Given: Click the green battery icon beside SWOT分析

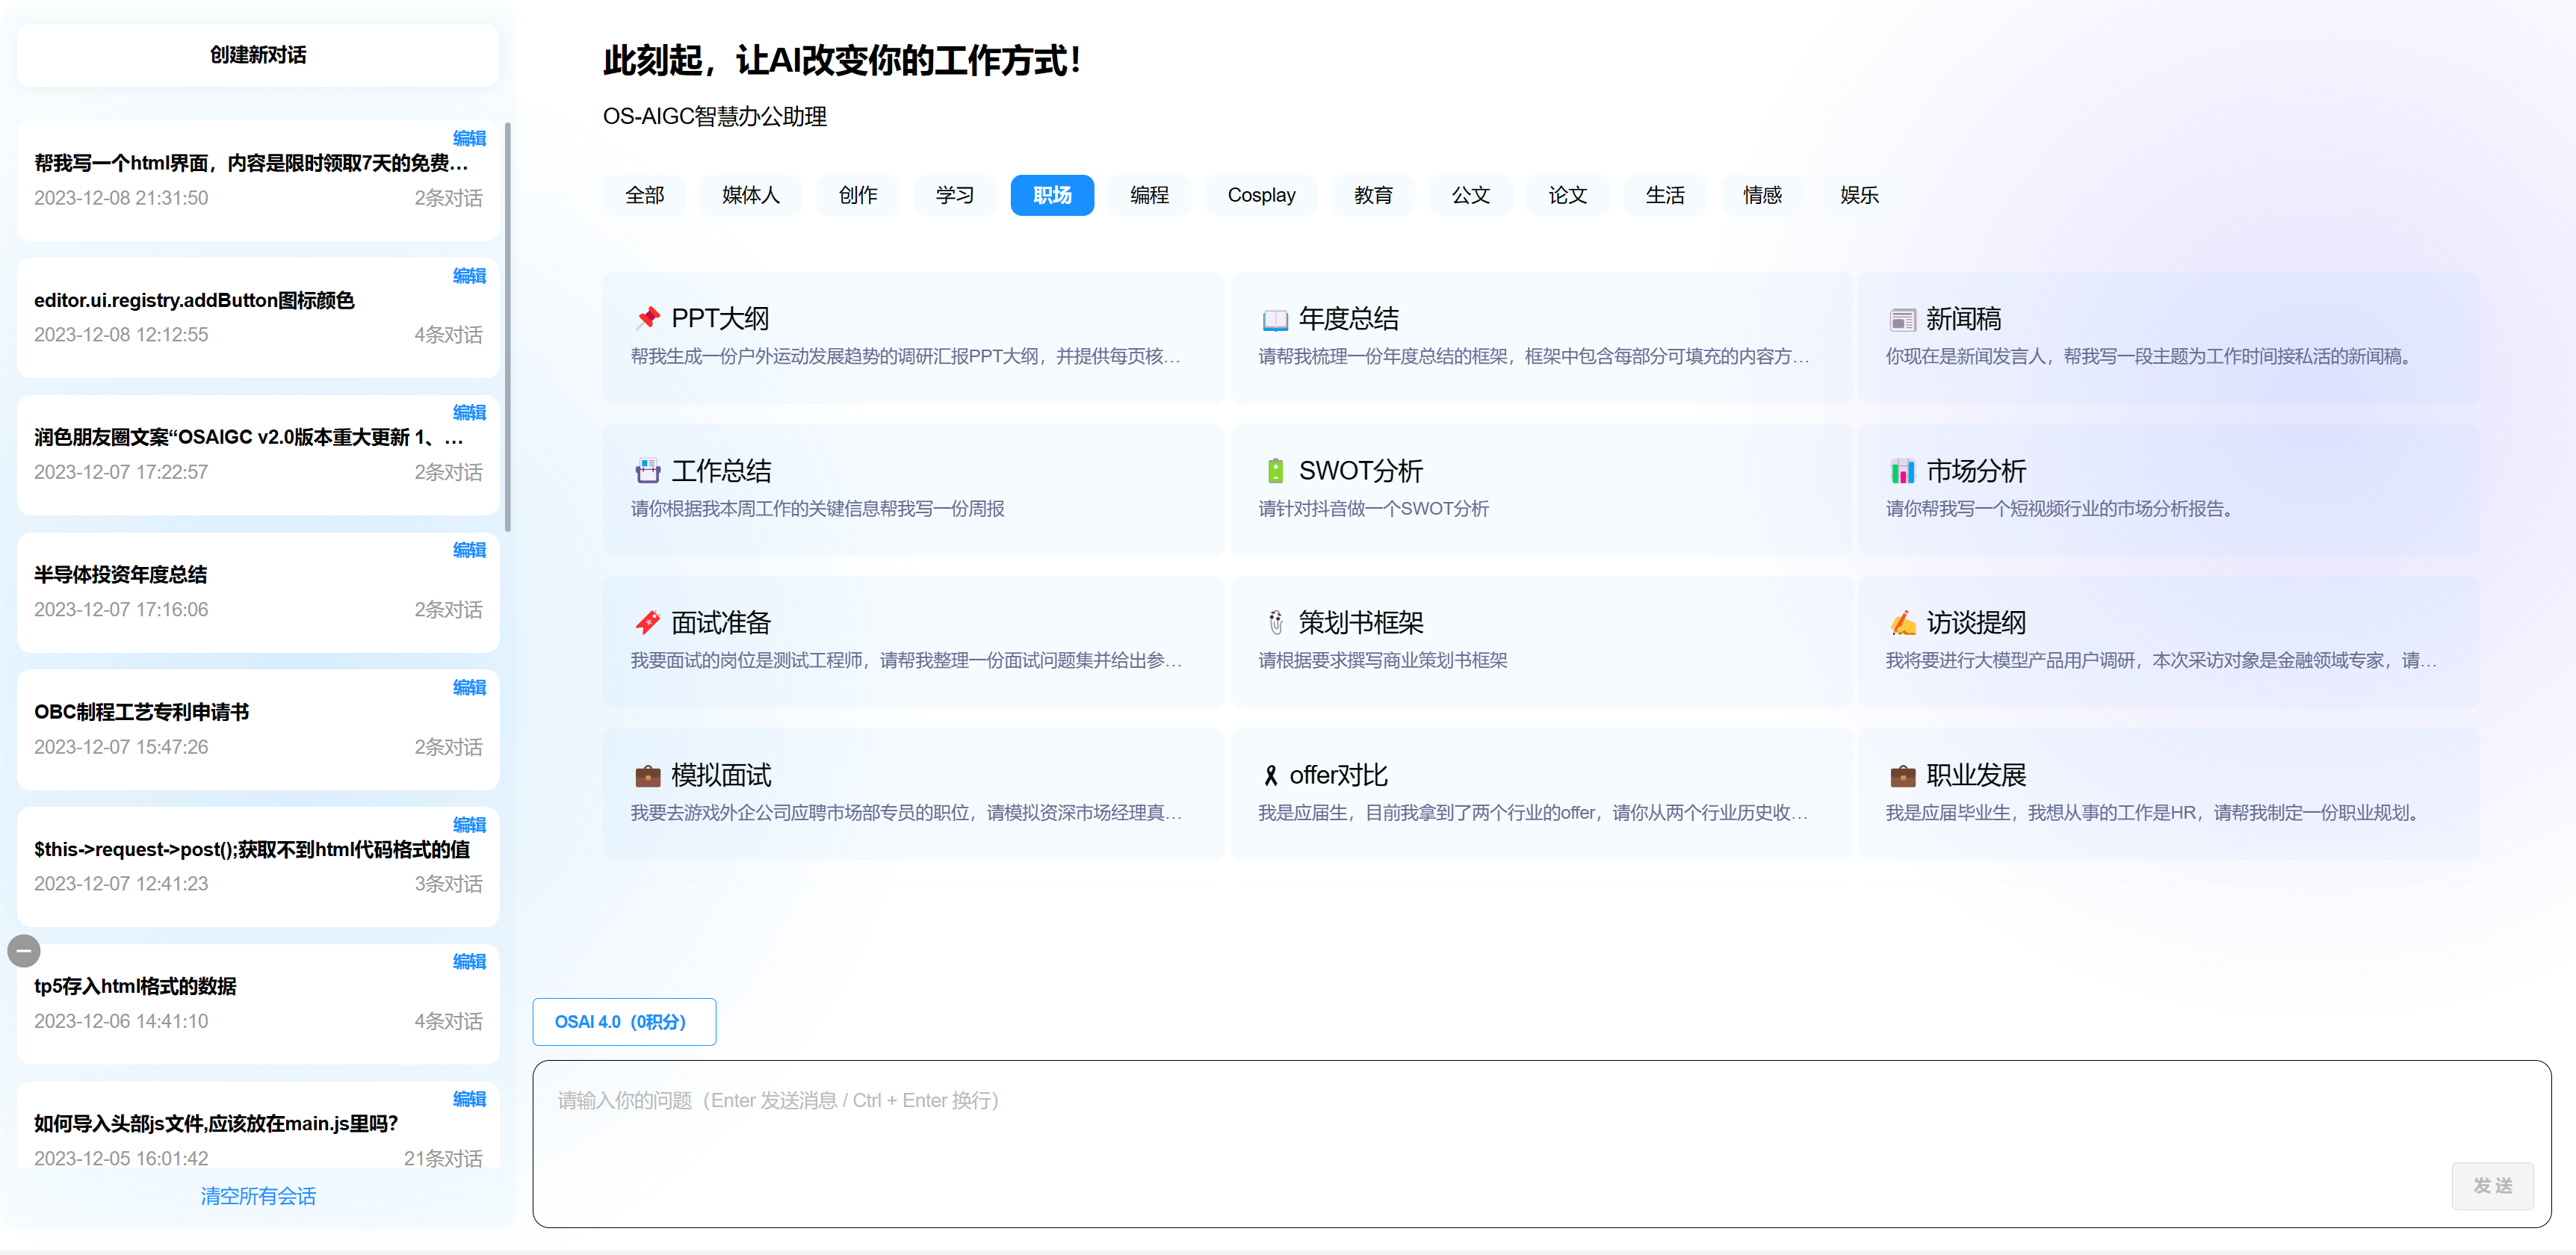Looking at the screenshot, I should point(1275,471).
